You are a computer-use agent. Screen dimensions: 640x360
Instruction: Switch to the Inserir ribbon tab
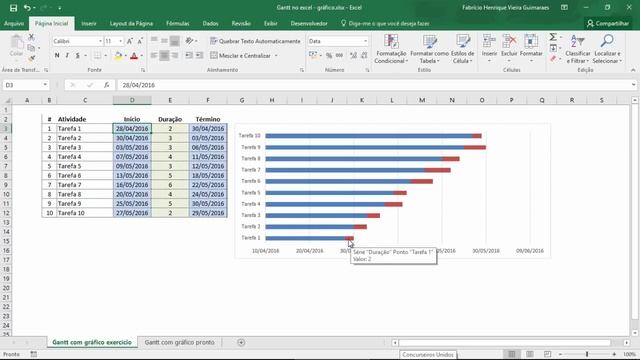[x=89, y=24]
